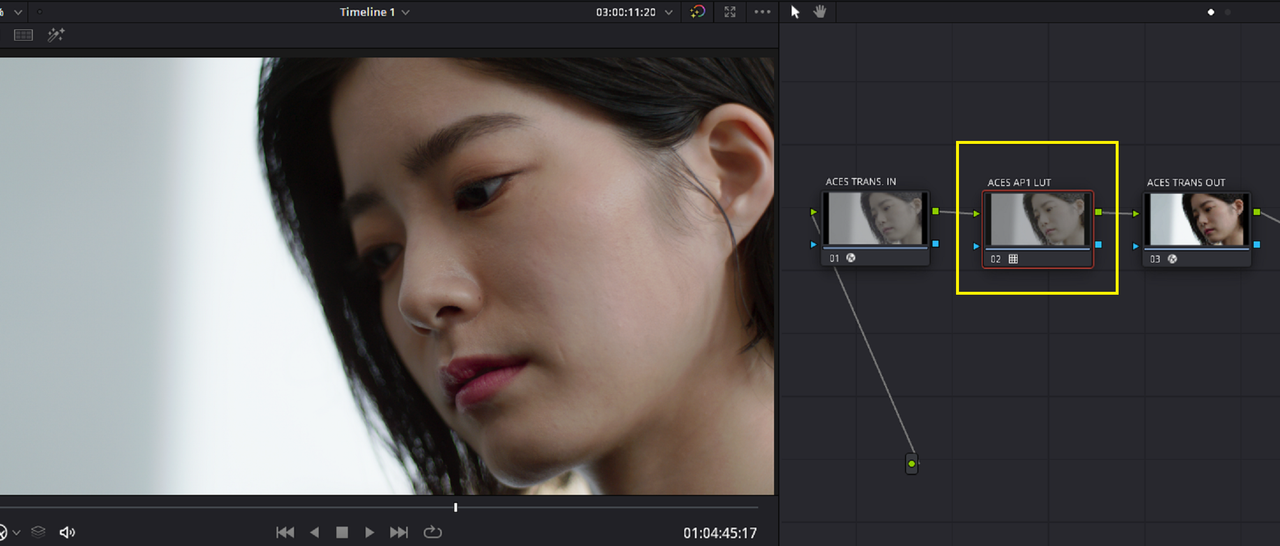Click the OFX icon on node 03
Viewport: 1280px width, 546px height.
[x=1172, y=258]
